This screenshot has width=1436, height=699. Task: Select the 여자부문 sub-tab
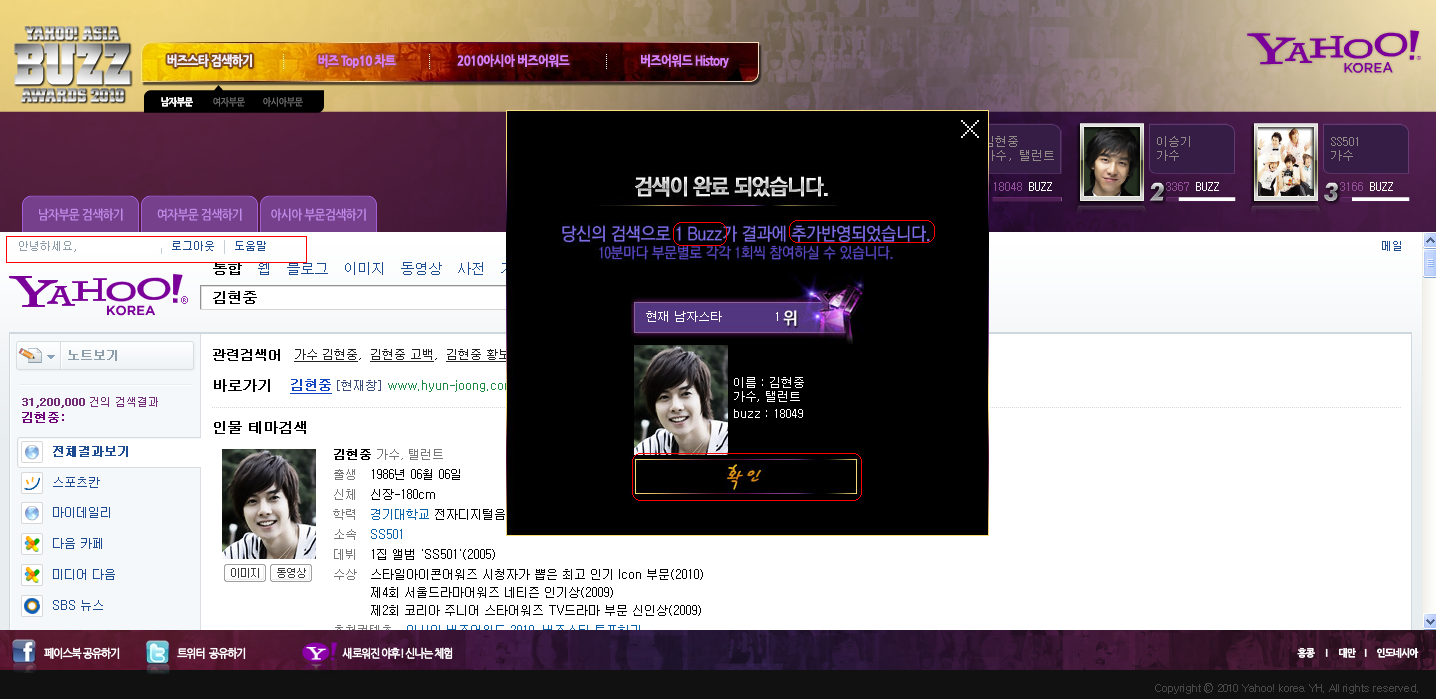228,102
